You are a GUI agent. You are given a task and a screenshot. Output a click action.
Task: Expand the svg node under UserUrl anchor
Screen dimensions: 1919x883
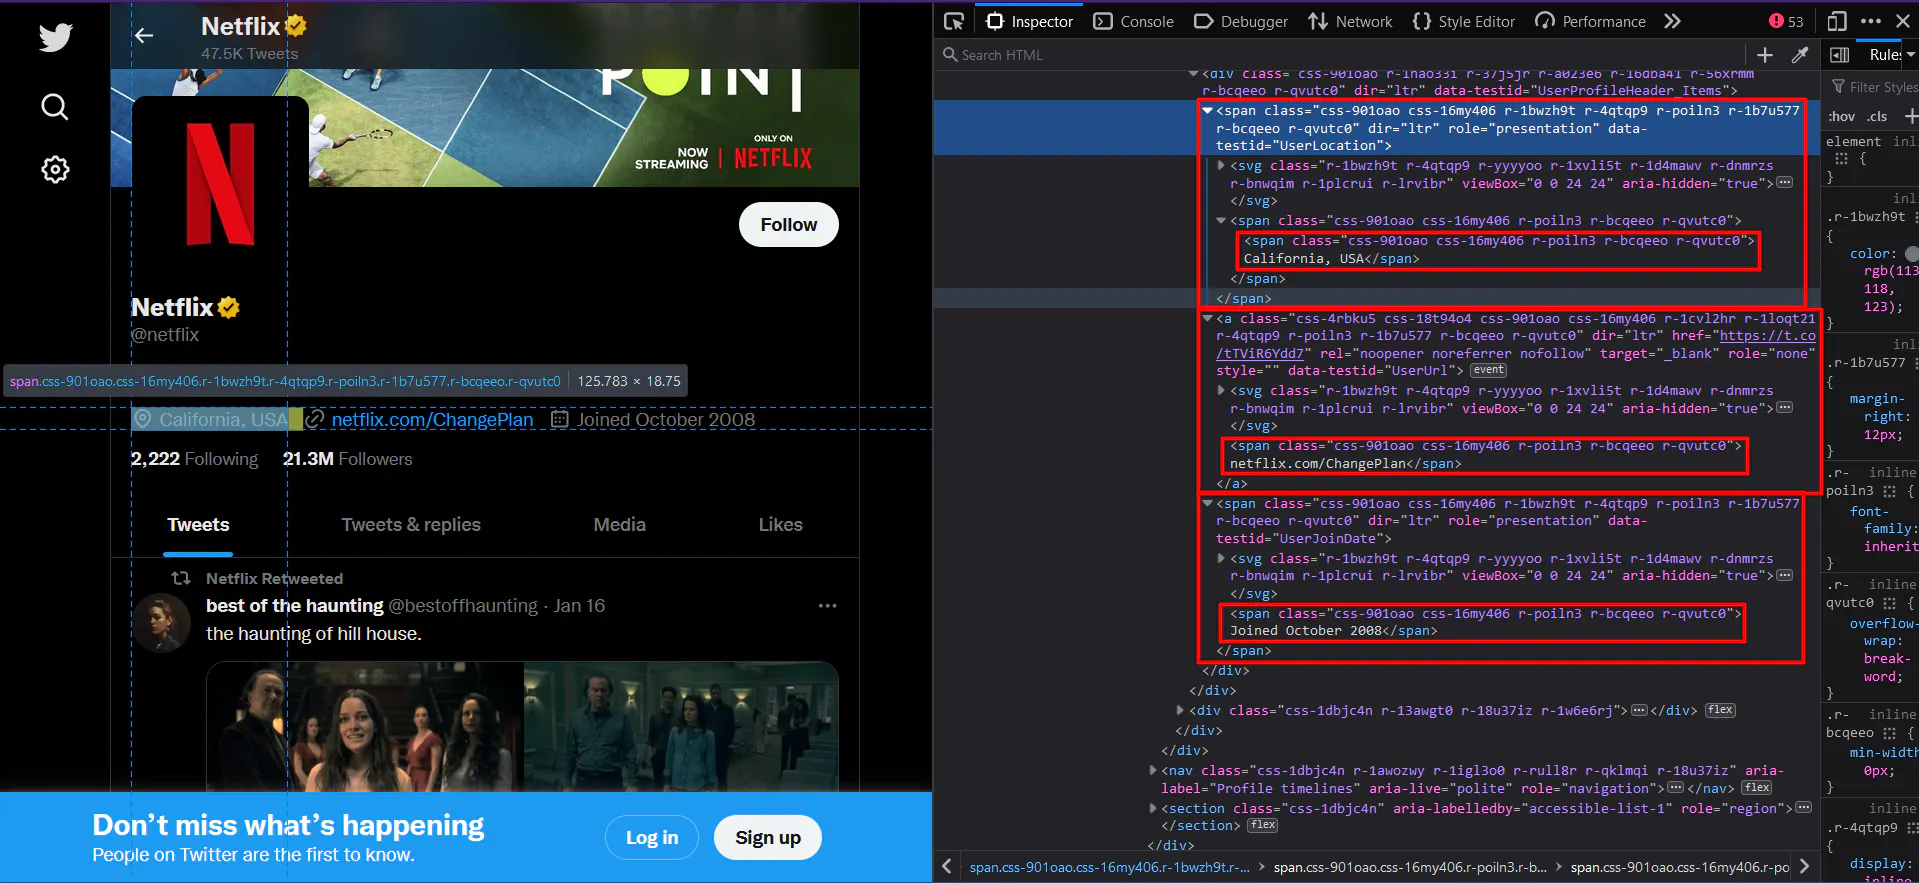tap(1222, 391)
